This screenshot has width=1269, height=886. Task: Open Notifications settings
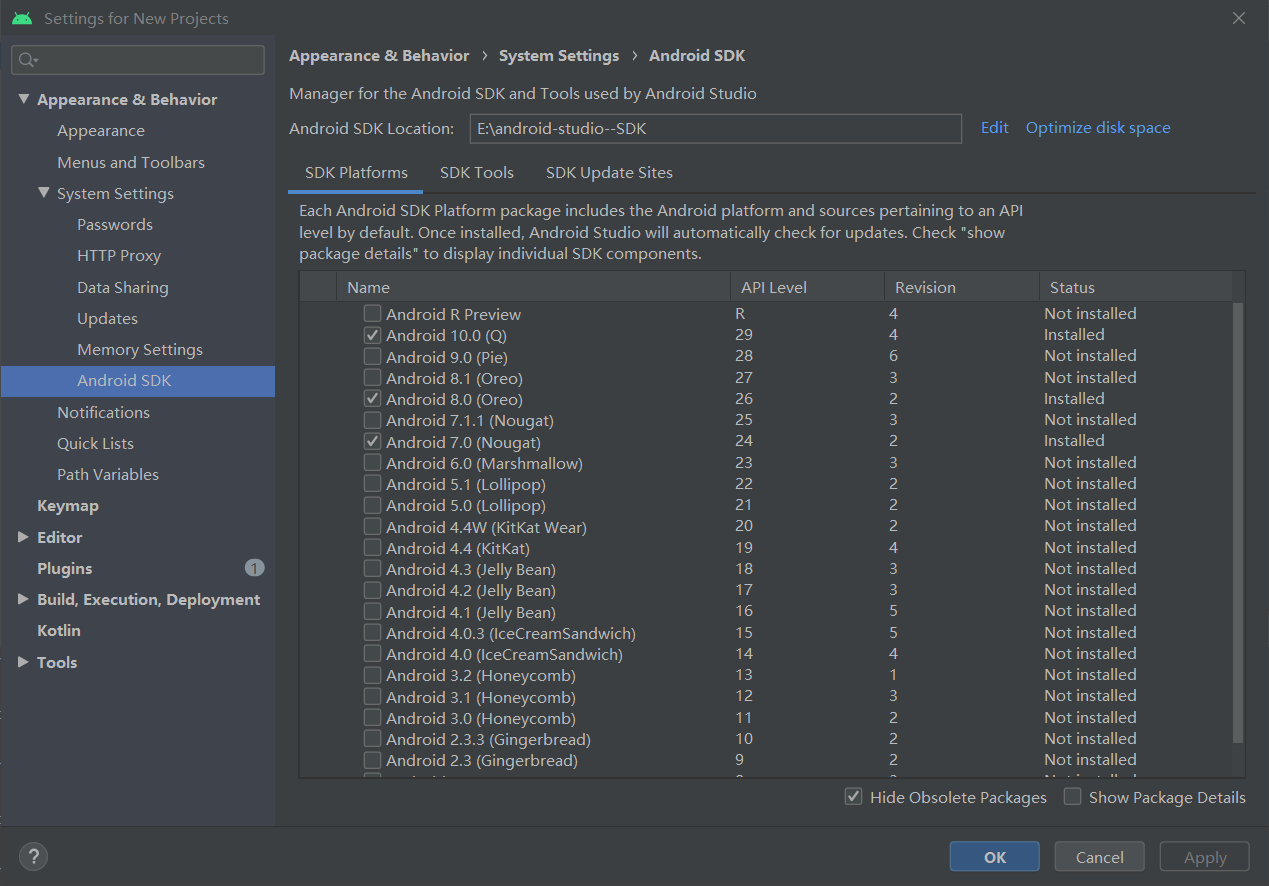click(103, 412)
